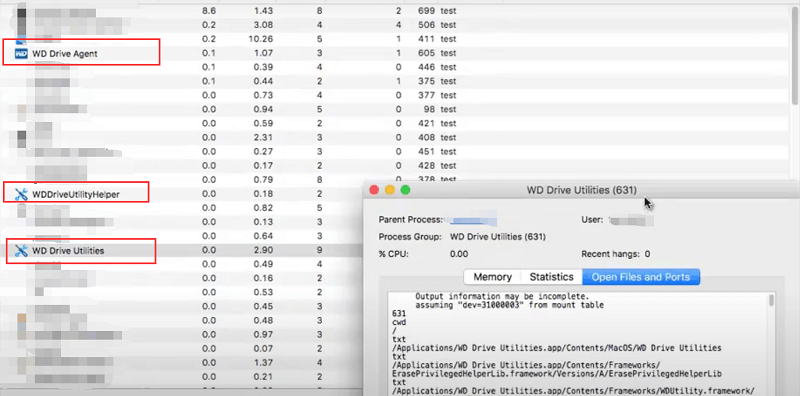Screen dimensions: 800x396
Task: Open the Open Files and Ports tab
Action: coord(641,277)
